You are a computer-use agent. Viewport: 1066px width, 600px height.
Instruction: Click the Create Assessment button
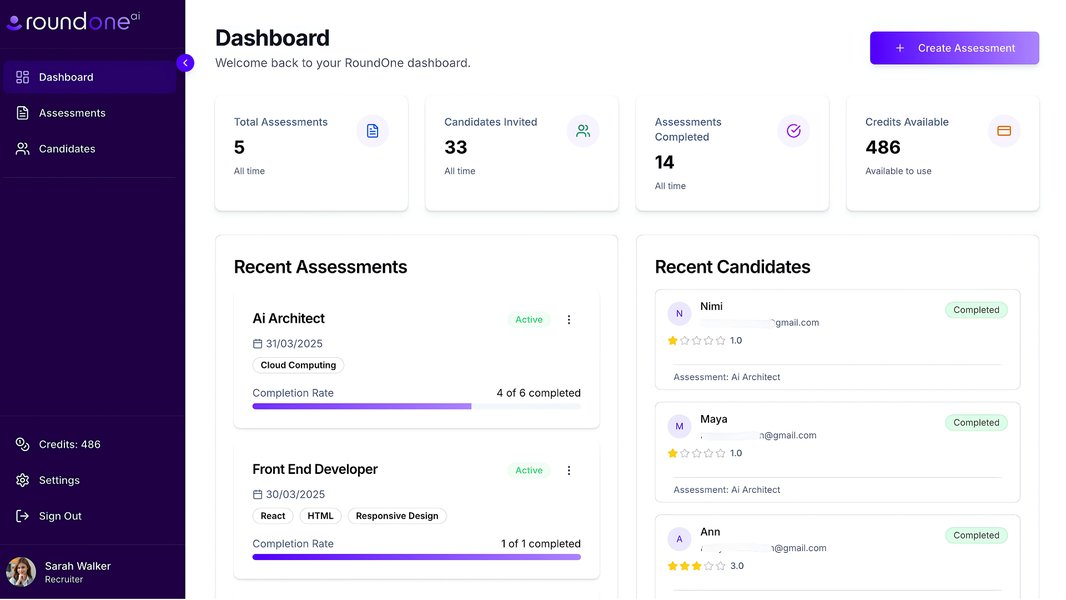pyautogui.click(x=954, y=48)
